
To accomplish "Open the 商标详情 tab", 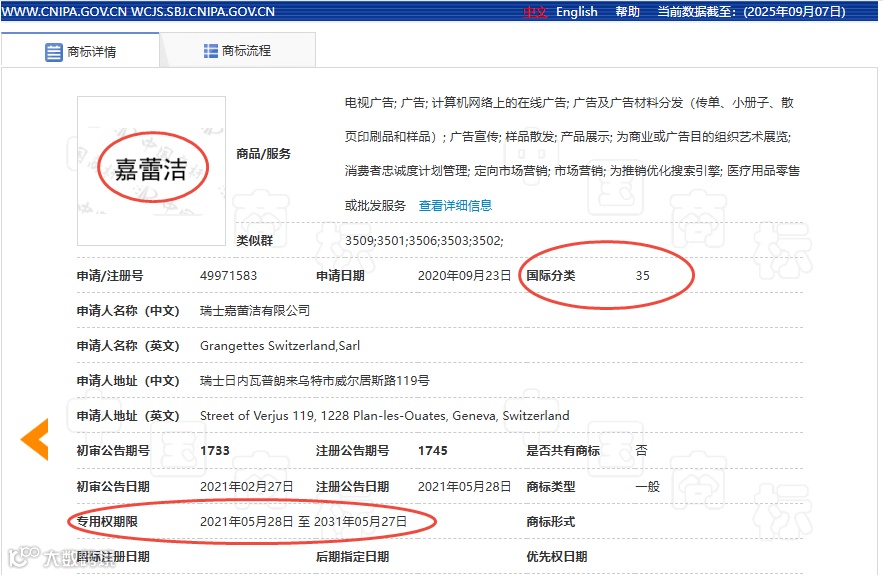I will pos(80,52).
